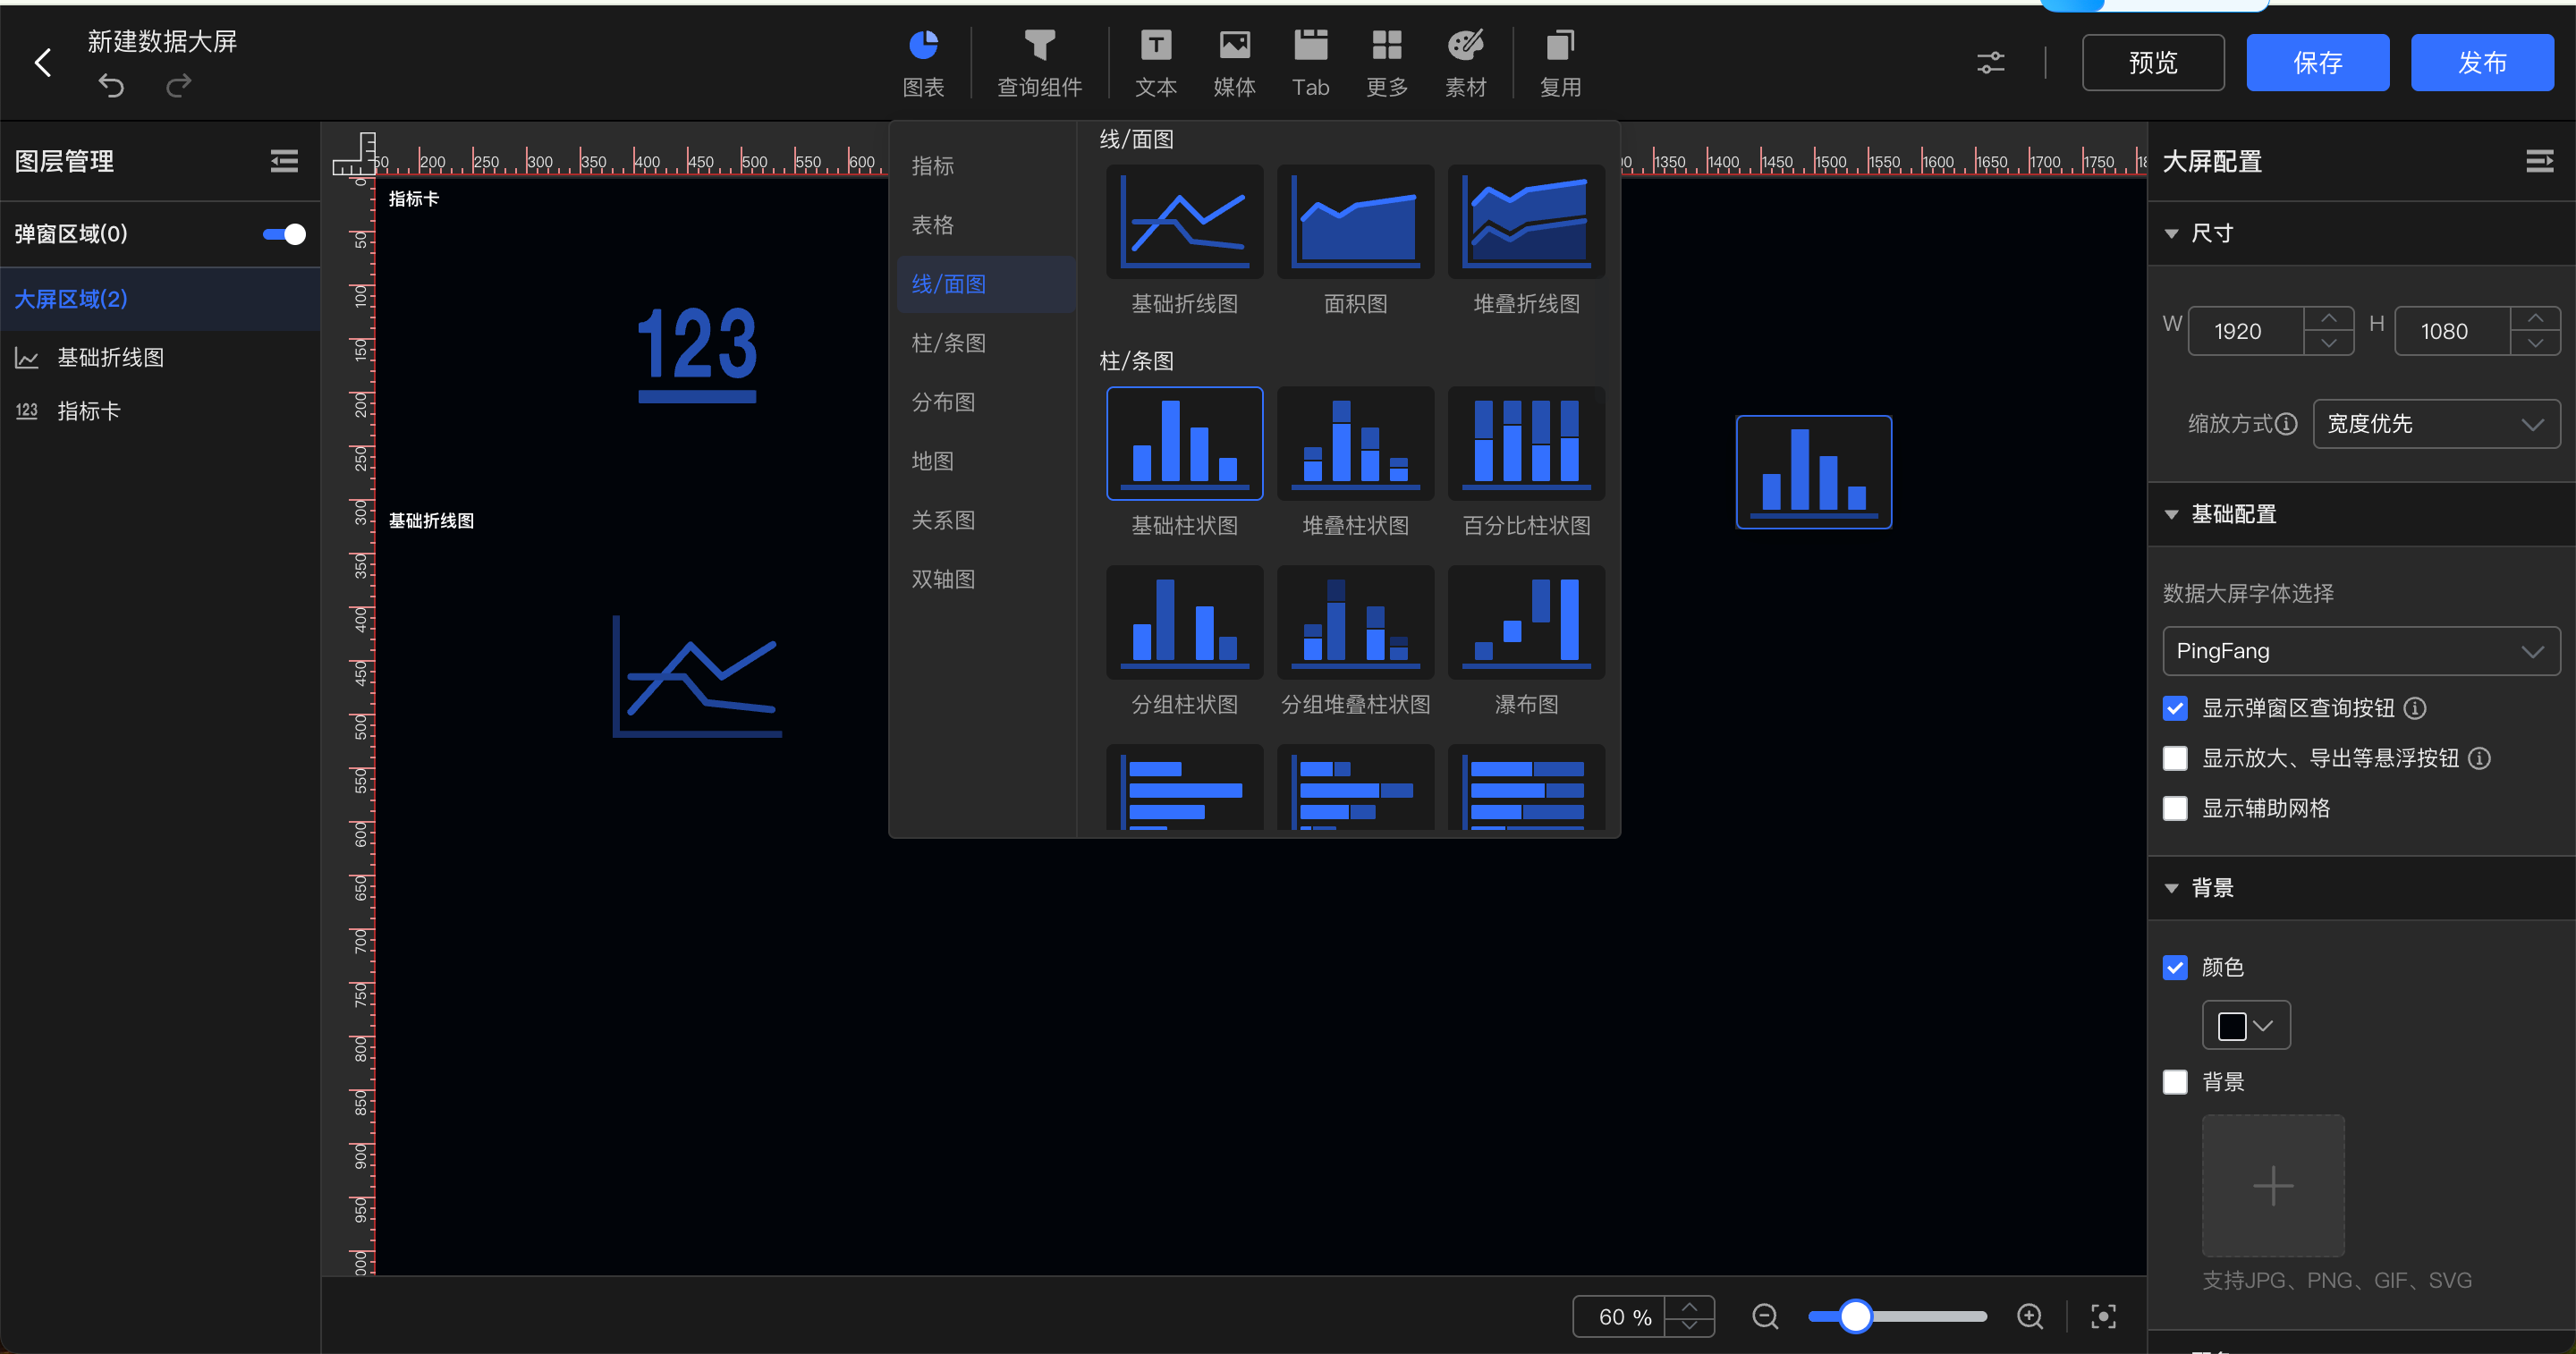Select 地图 in the chart category list
This screenshot has width=2576, height=1354.
[x=932, y=461]
